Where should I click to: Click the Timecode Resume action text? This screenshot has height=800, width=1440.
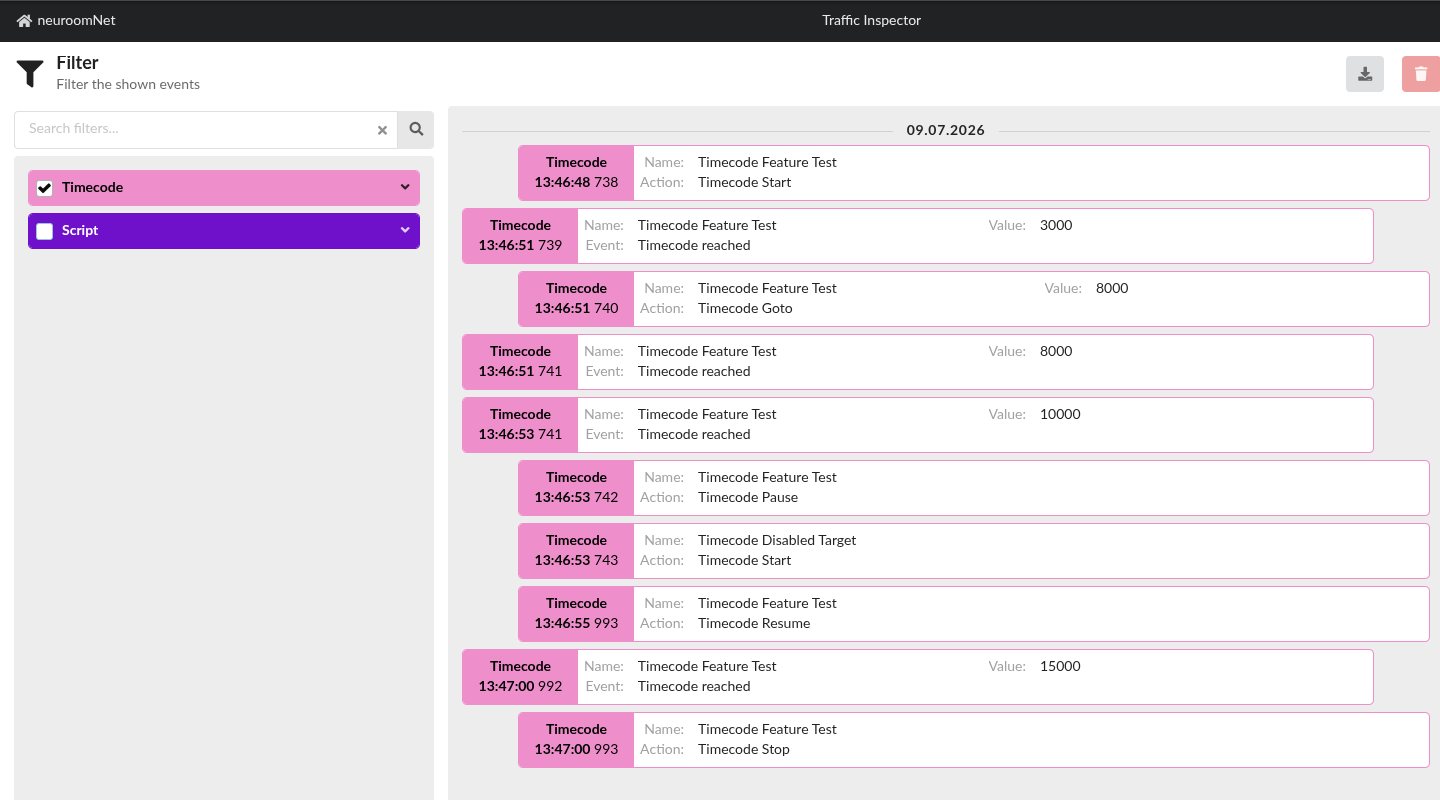[x=754, y=624]
